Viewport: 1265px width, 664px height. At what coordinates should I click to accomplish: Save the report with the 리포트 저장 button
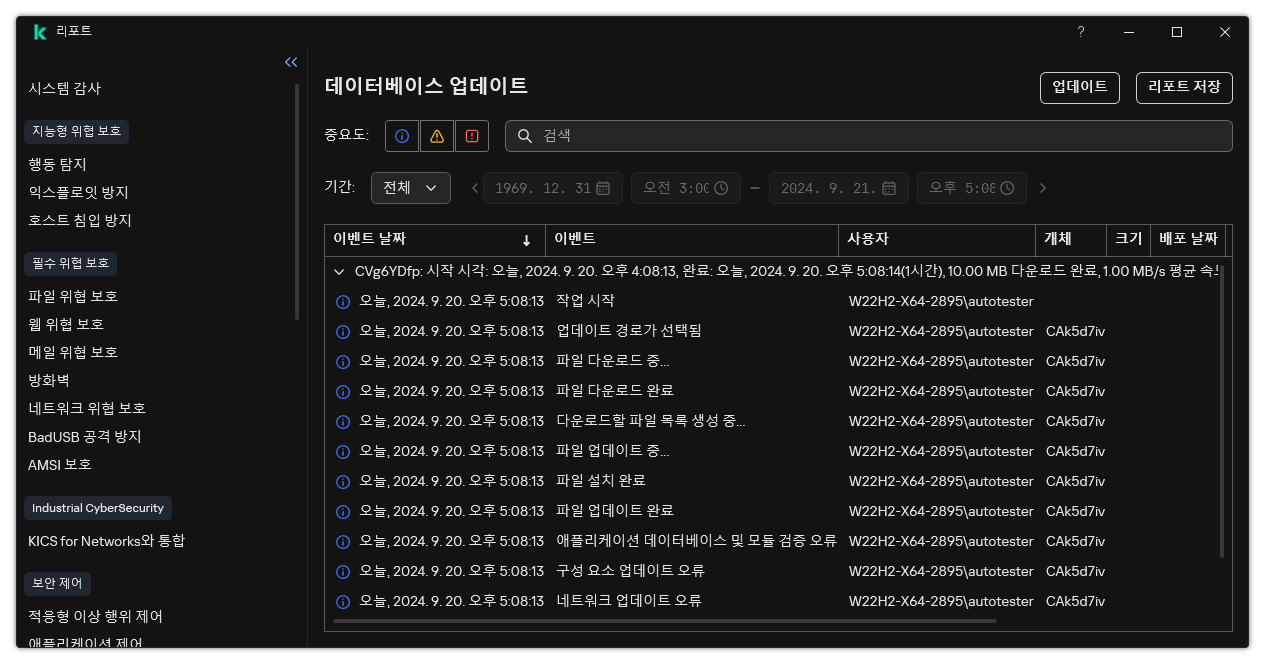(x=1184, y=87)
